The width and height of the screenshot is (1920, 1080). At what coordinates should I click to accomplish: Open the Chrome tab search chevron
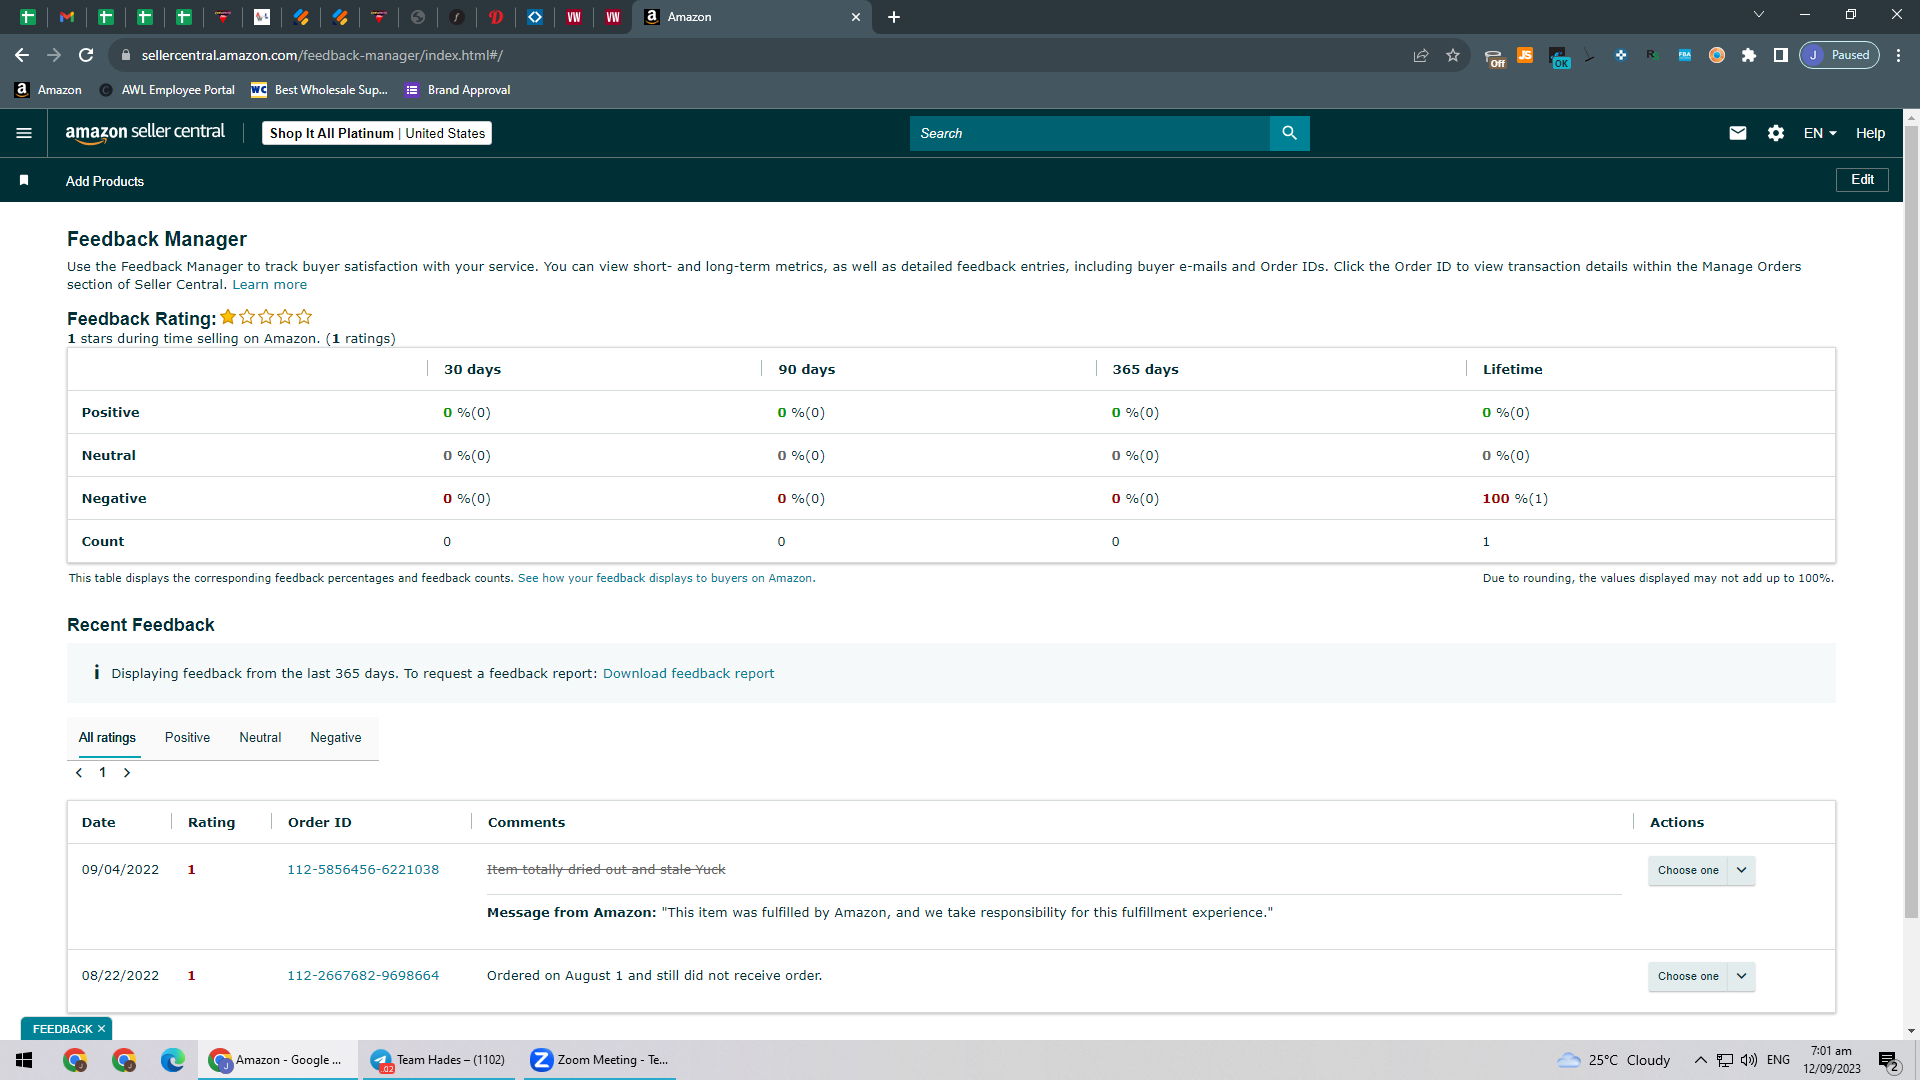point(1759,15)
